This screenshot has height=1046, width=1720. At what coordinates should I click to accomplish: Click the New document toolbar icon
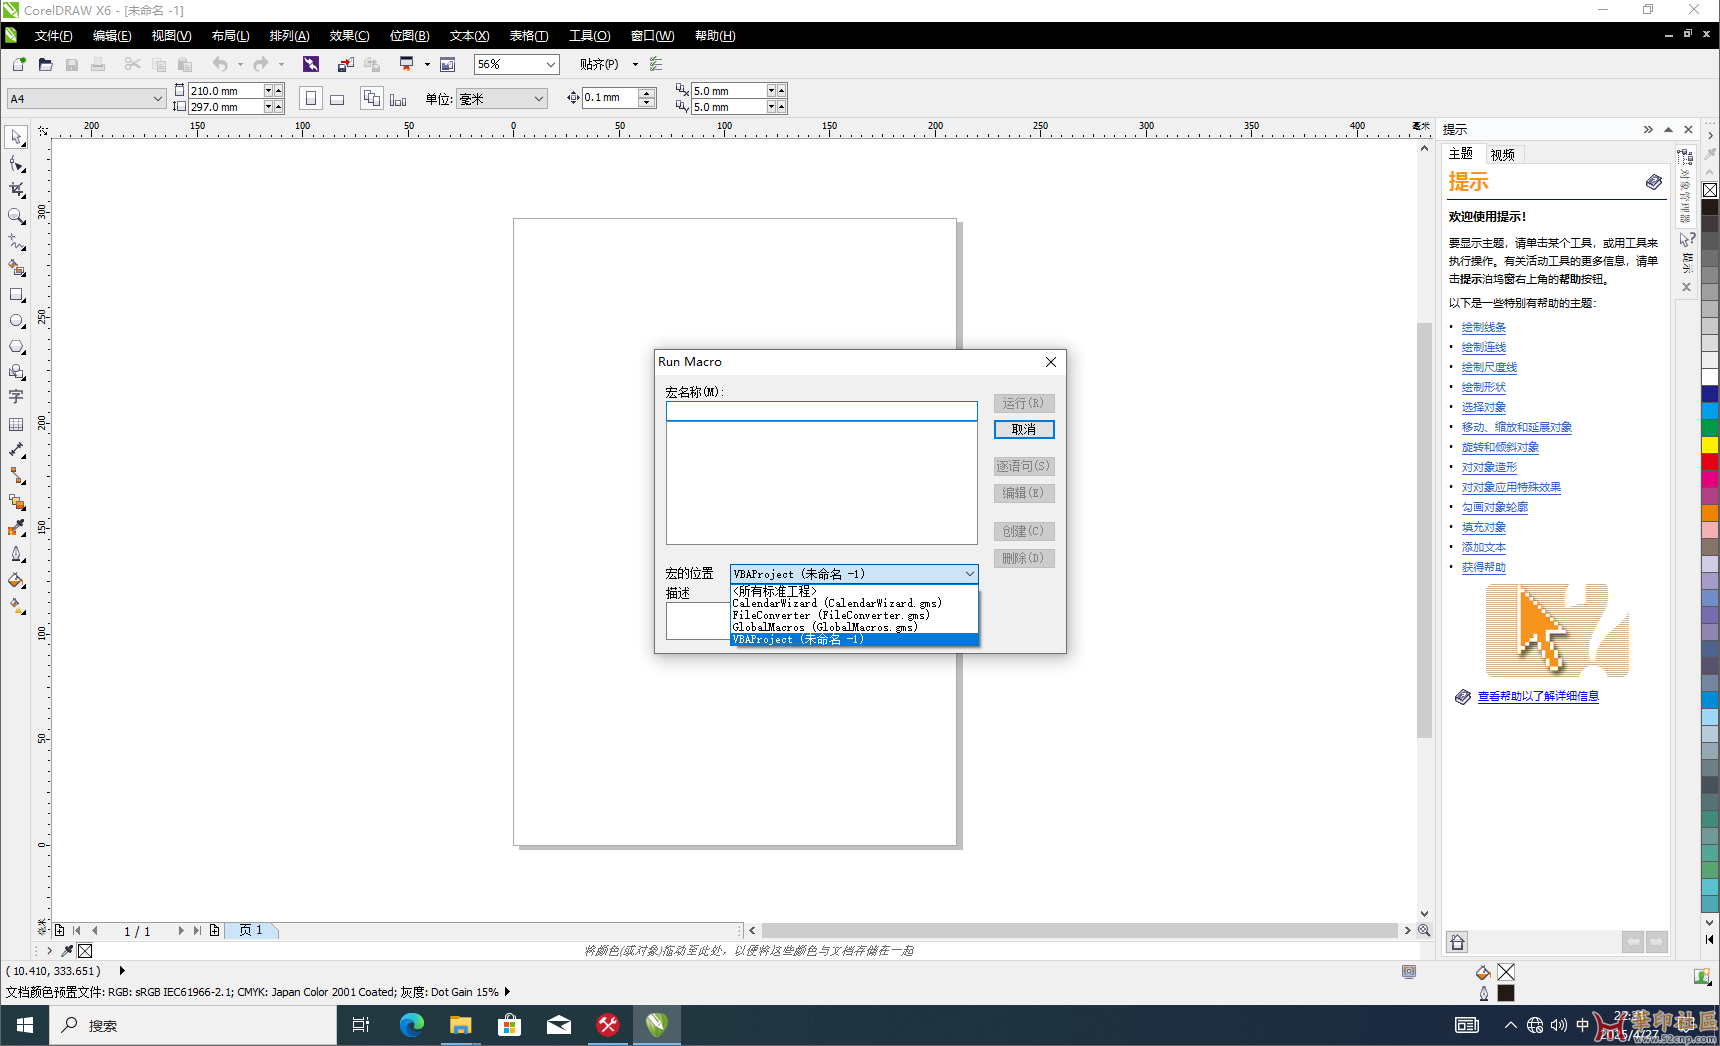[x=19, y=64]
